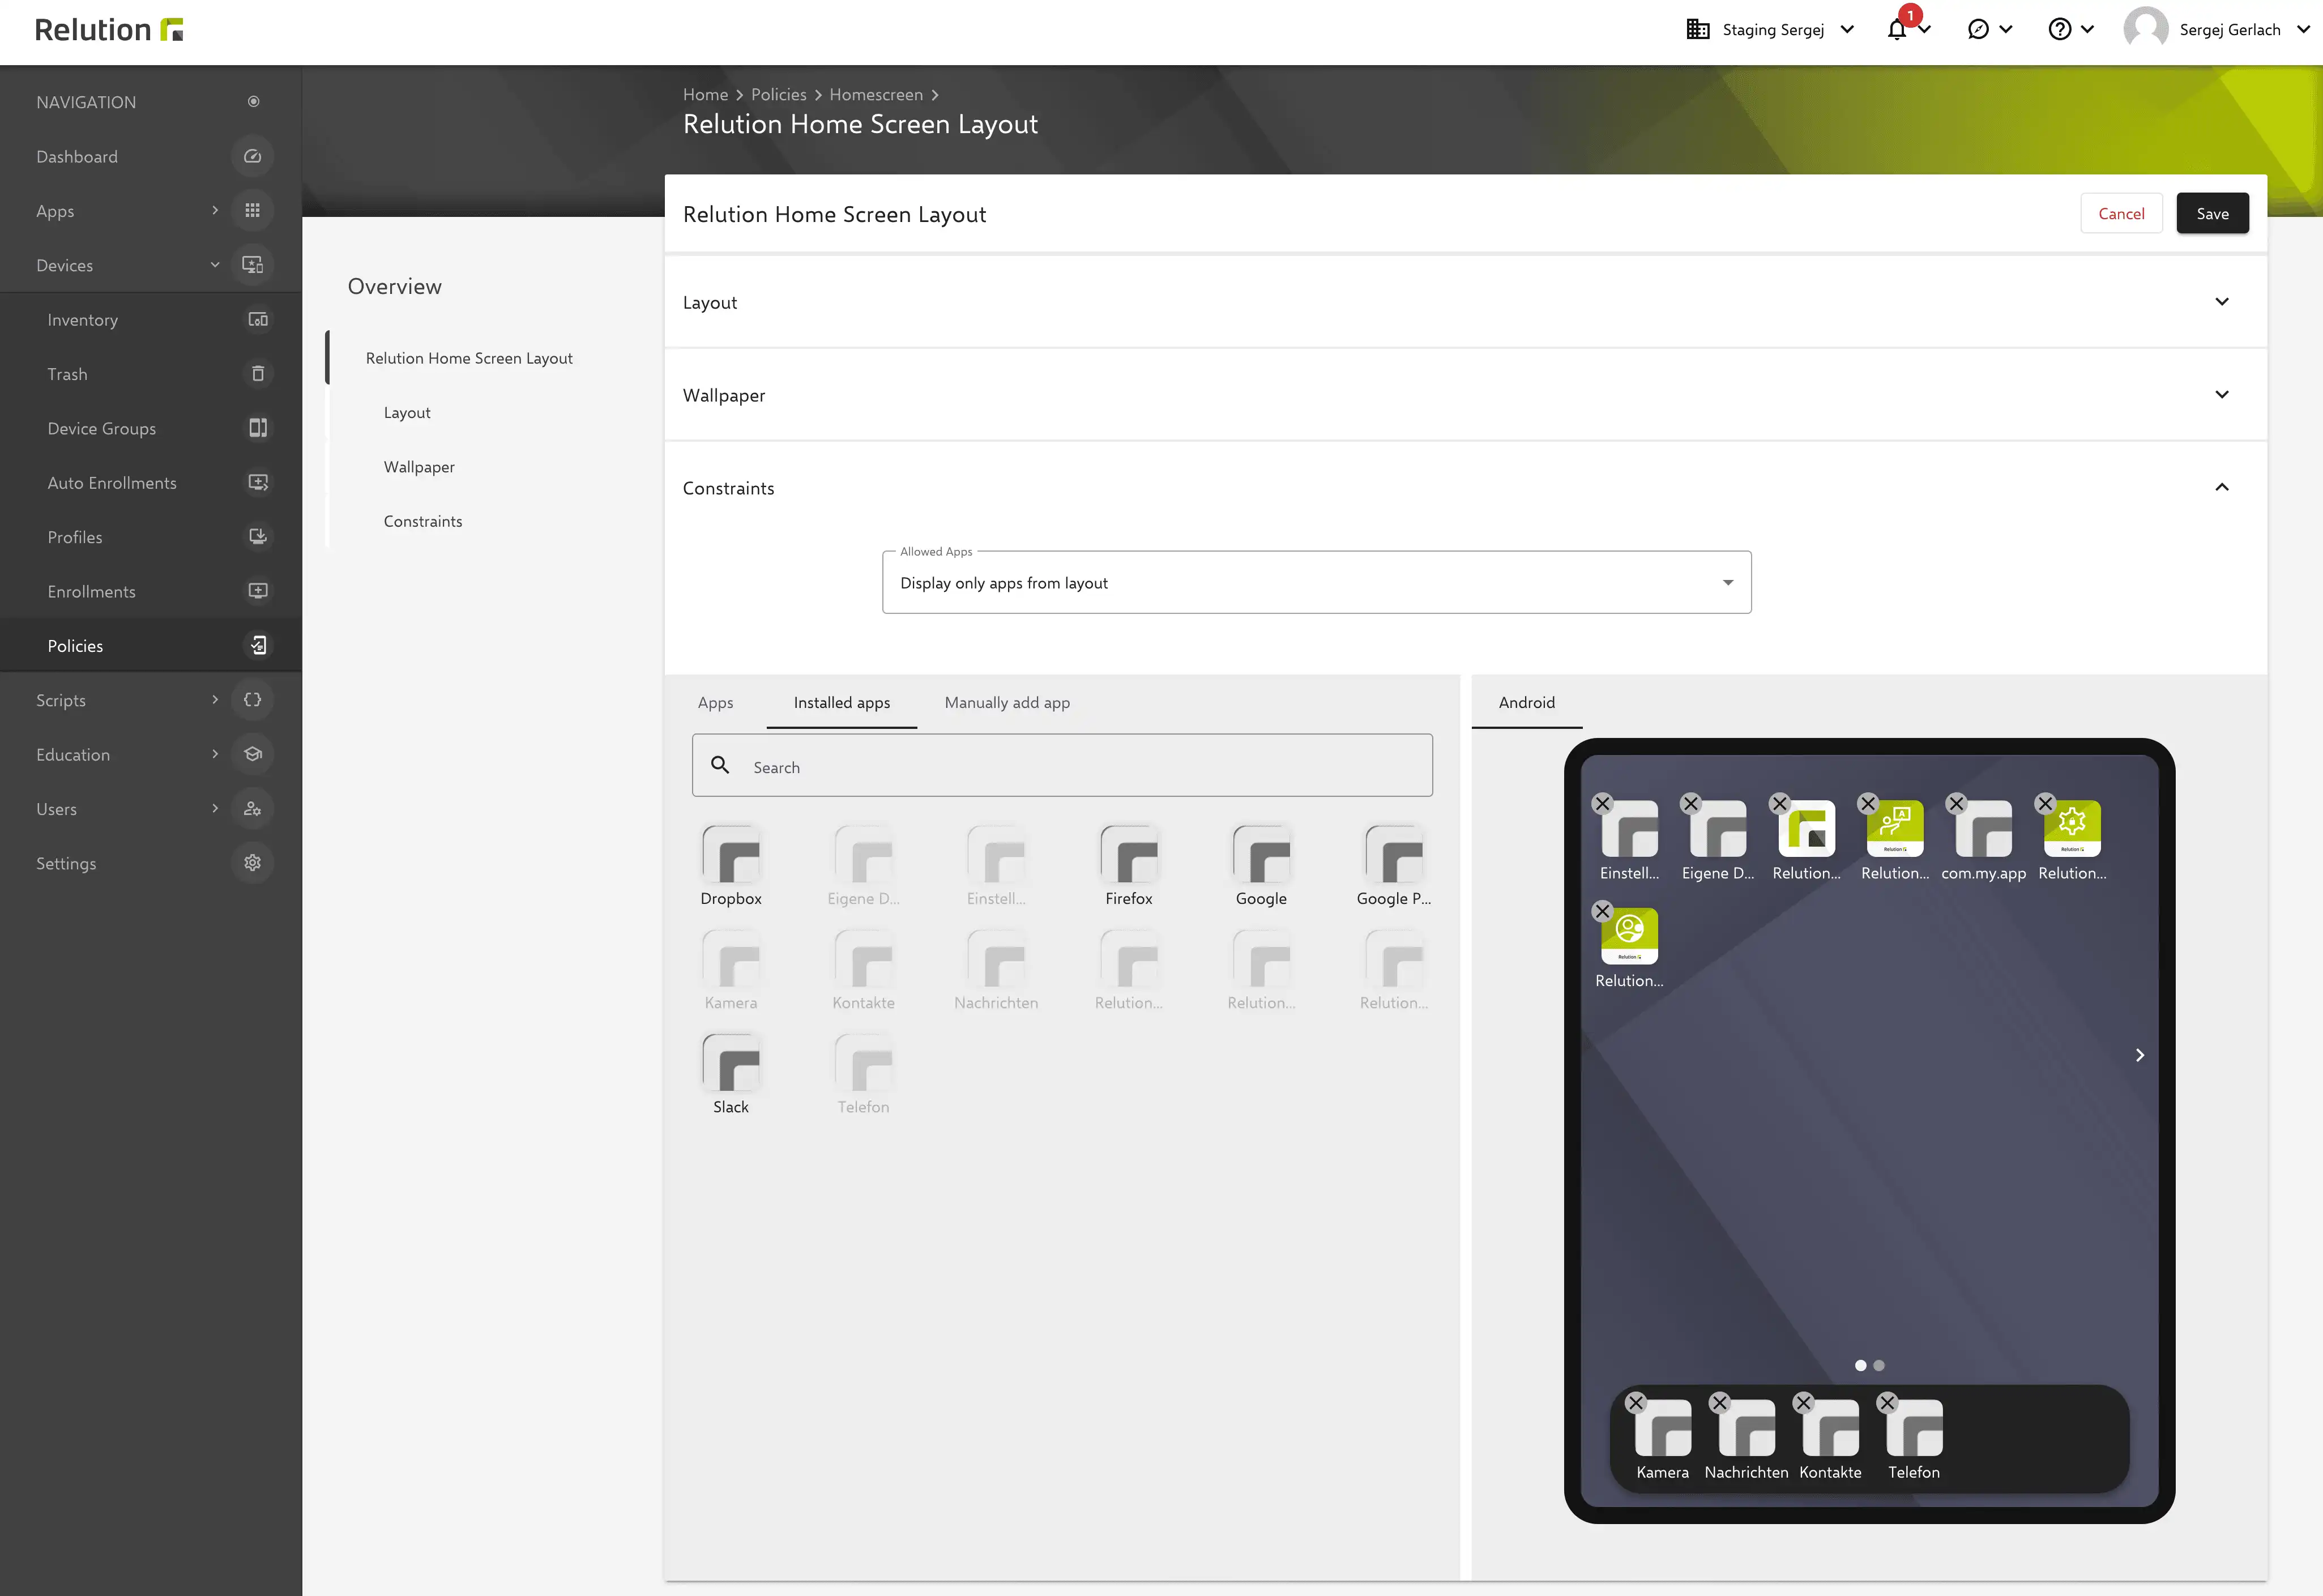The width and height of the screenshot is (2323, 1596).
Task: Select the Google P... app icon
Action: click(x=1394, y=855)
